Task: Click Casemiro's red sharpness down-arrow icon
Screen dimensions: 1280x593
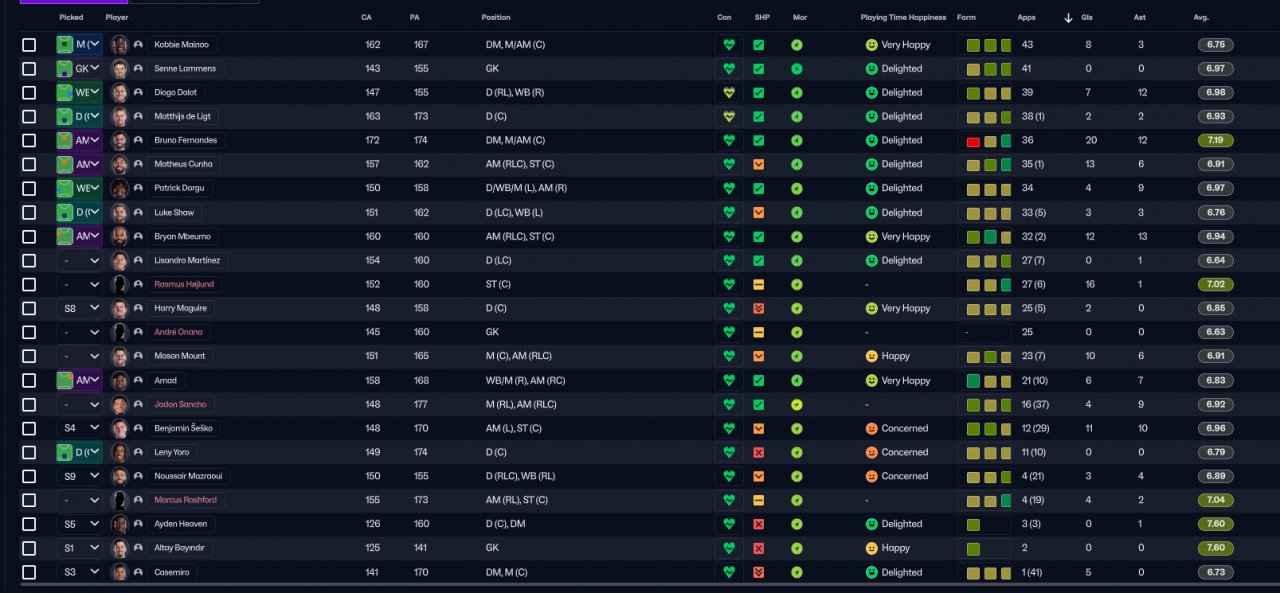Action: tap(758, 573)
